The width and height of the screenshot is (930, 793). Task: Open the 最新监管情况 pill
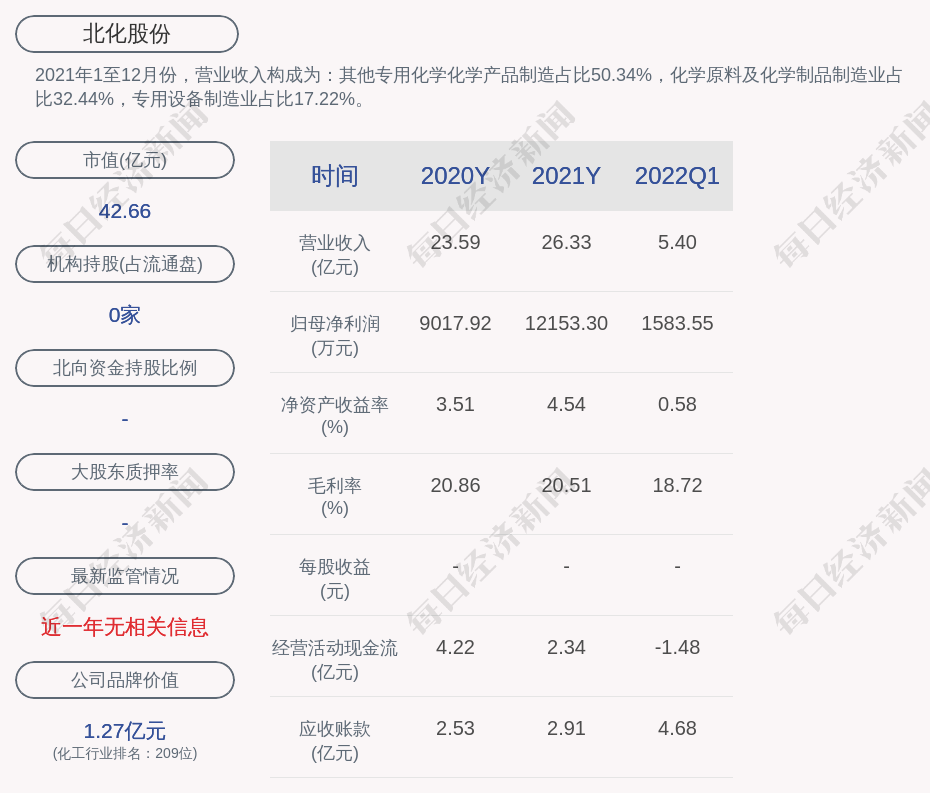click(x=125, y=576)
